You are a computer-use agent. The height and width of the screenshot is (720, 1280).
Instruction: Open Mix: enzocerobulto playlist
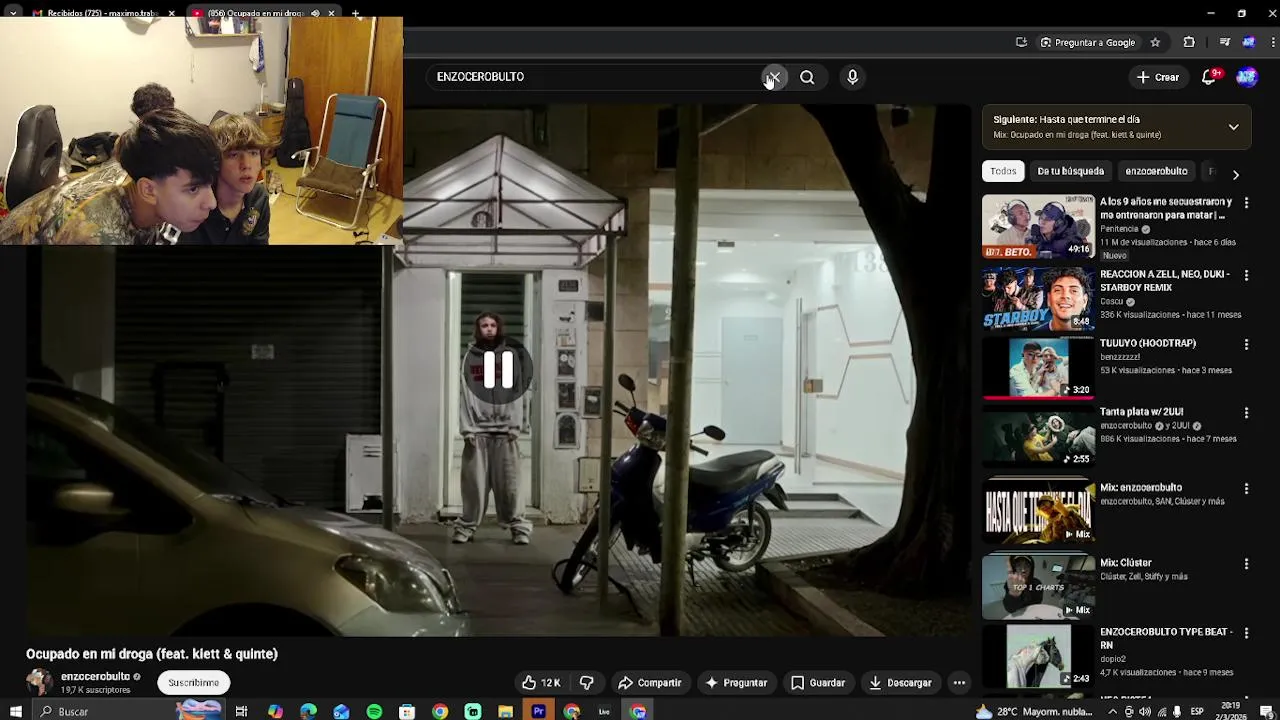(1141, 488)
